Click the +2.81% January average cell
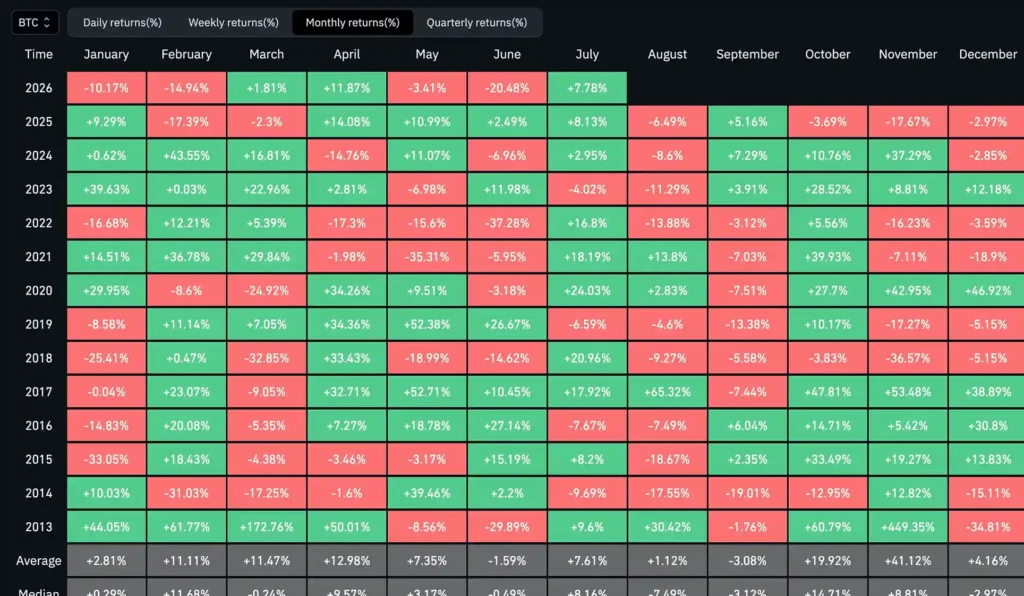 coord(106,561)
